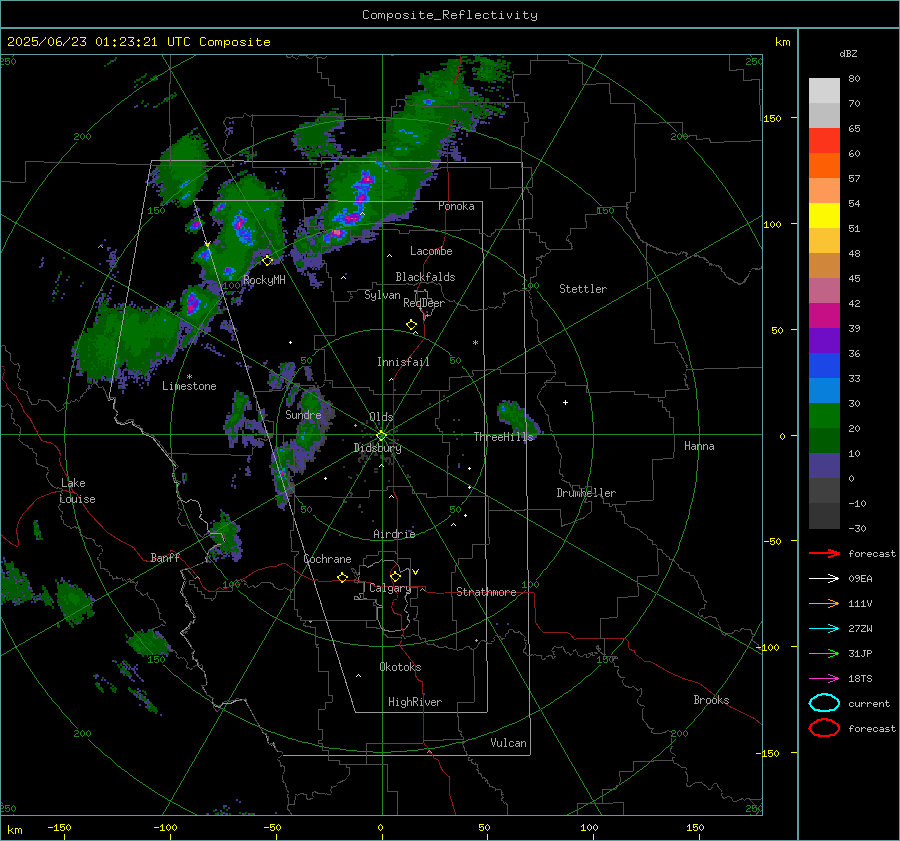Click the Sylvan label on the map
The width and height of the screenshot is (900, 841).
[x=382, y=295]
